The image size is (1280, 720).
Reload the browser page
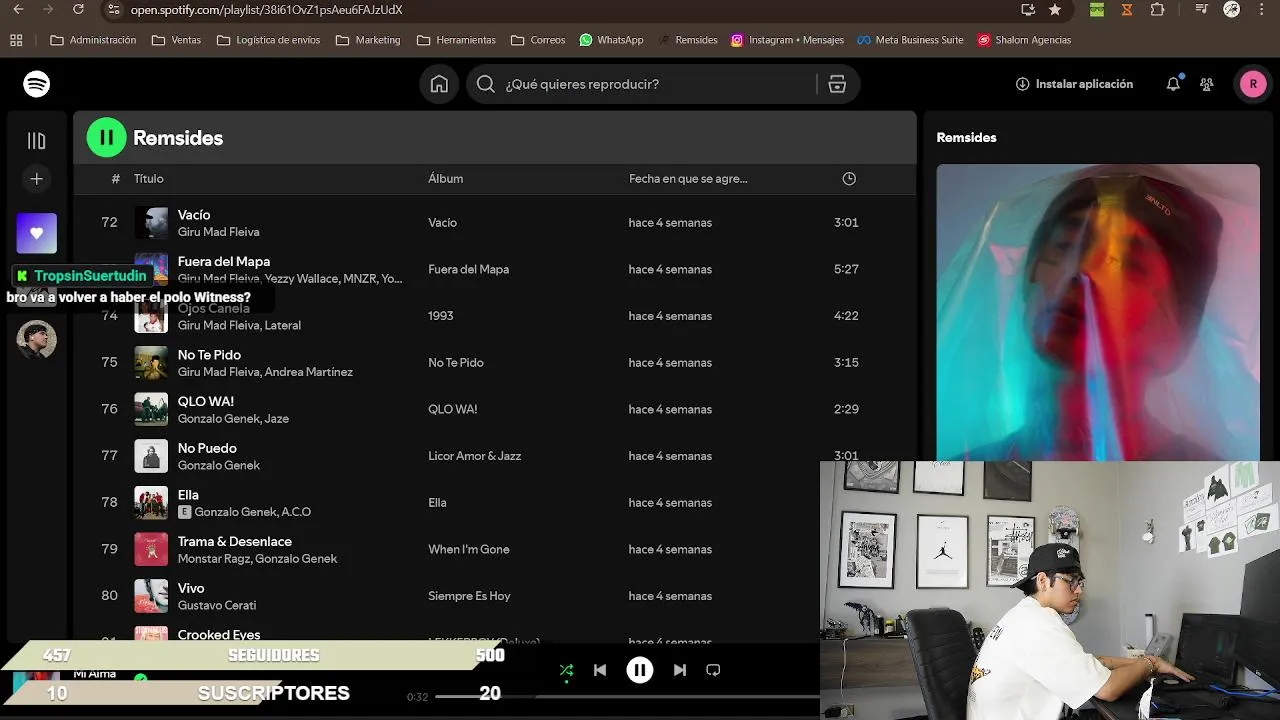[79, 10]
